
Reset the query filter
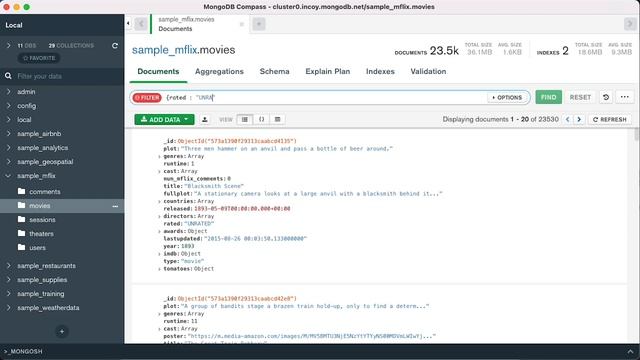(x=580, y=97)
